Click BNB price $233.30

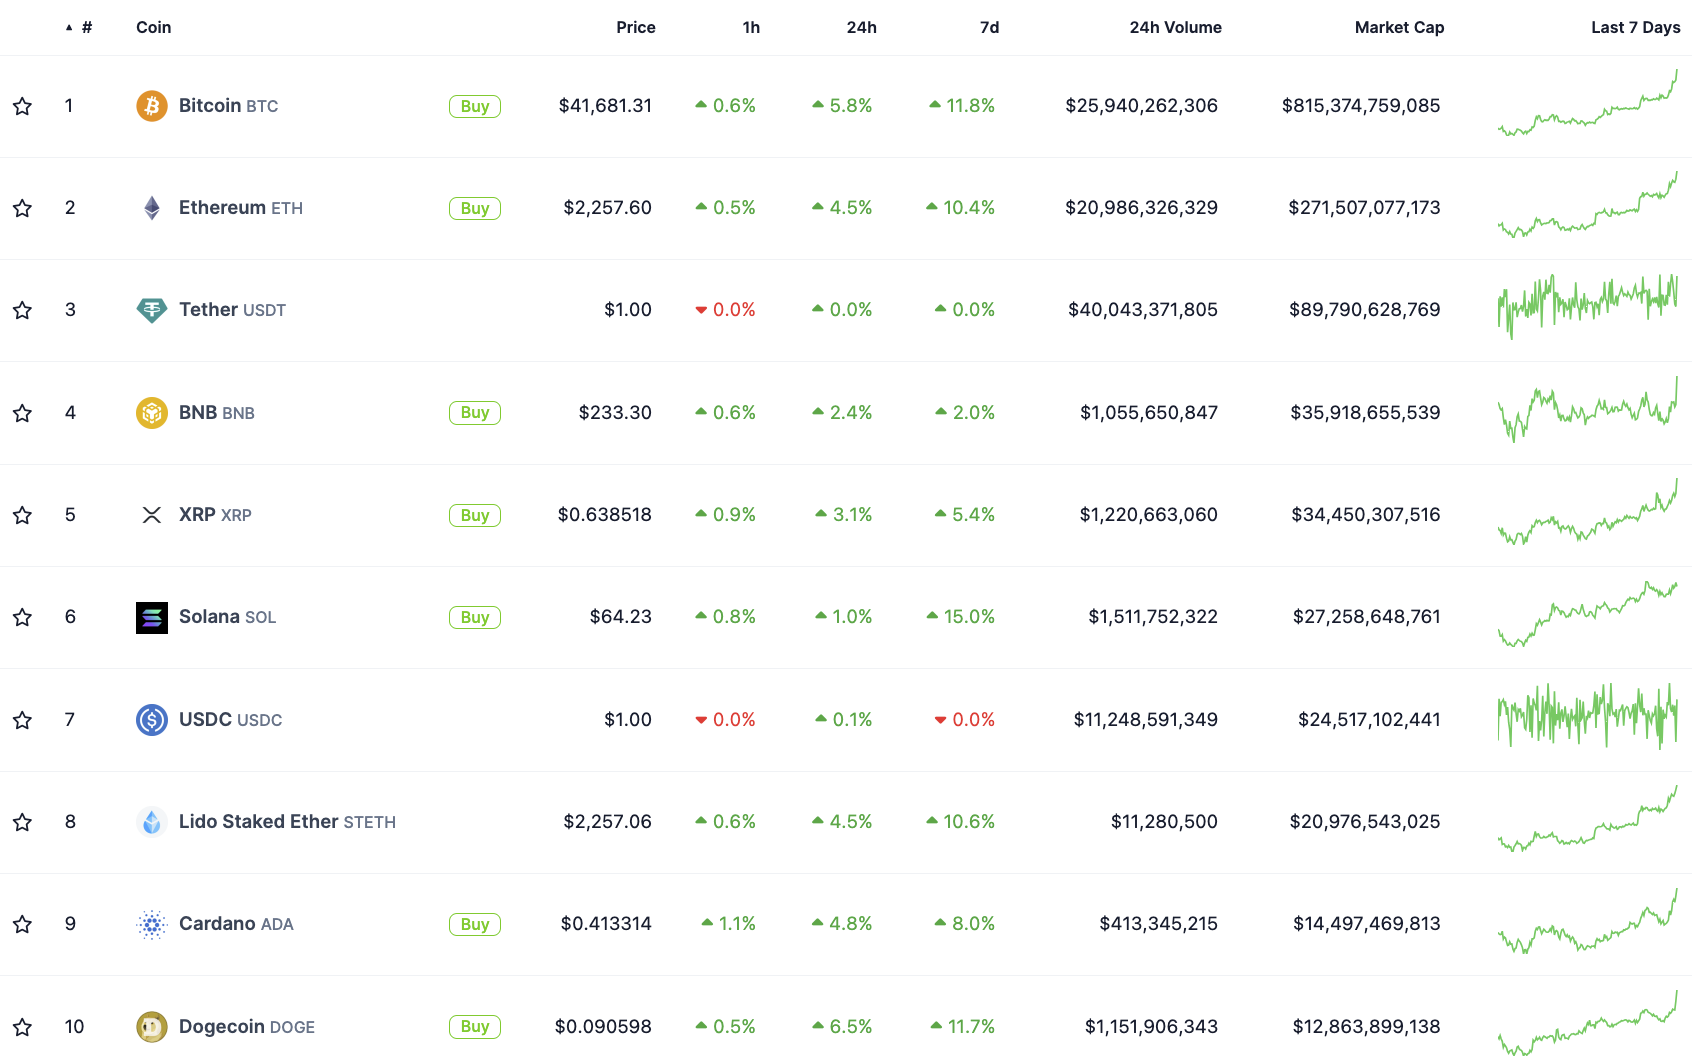click(x=615, y=413)
